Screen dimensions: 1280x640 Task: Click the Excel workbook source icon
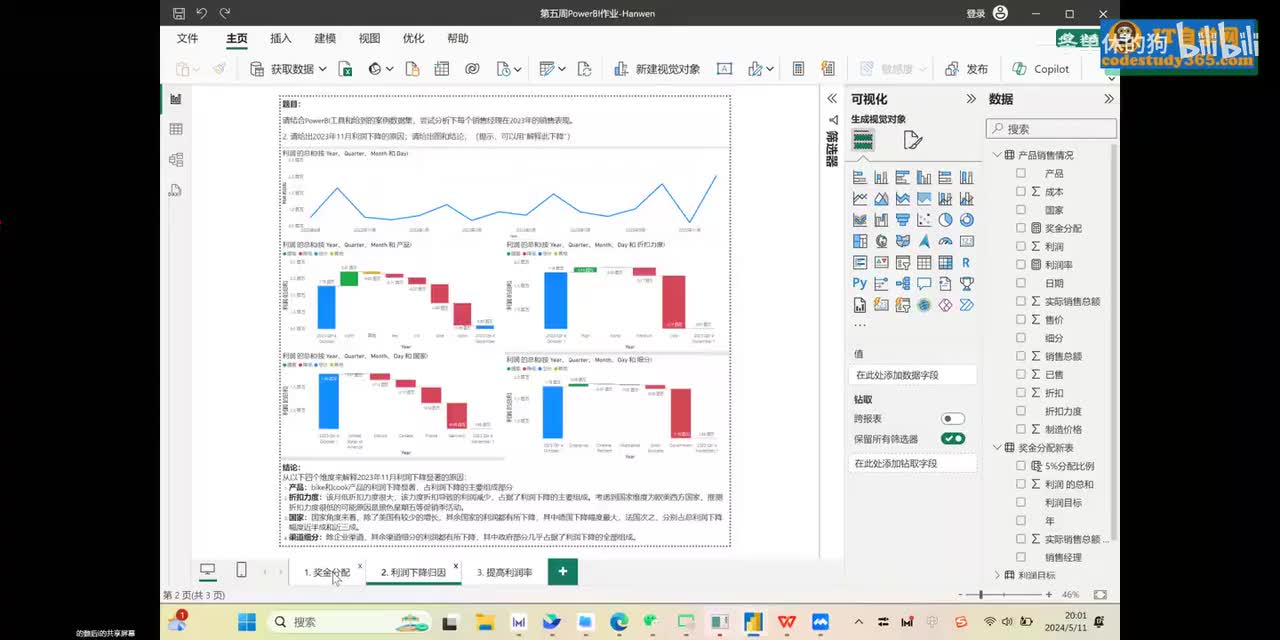[x=345, y=69]
